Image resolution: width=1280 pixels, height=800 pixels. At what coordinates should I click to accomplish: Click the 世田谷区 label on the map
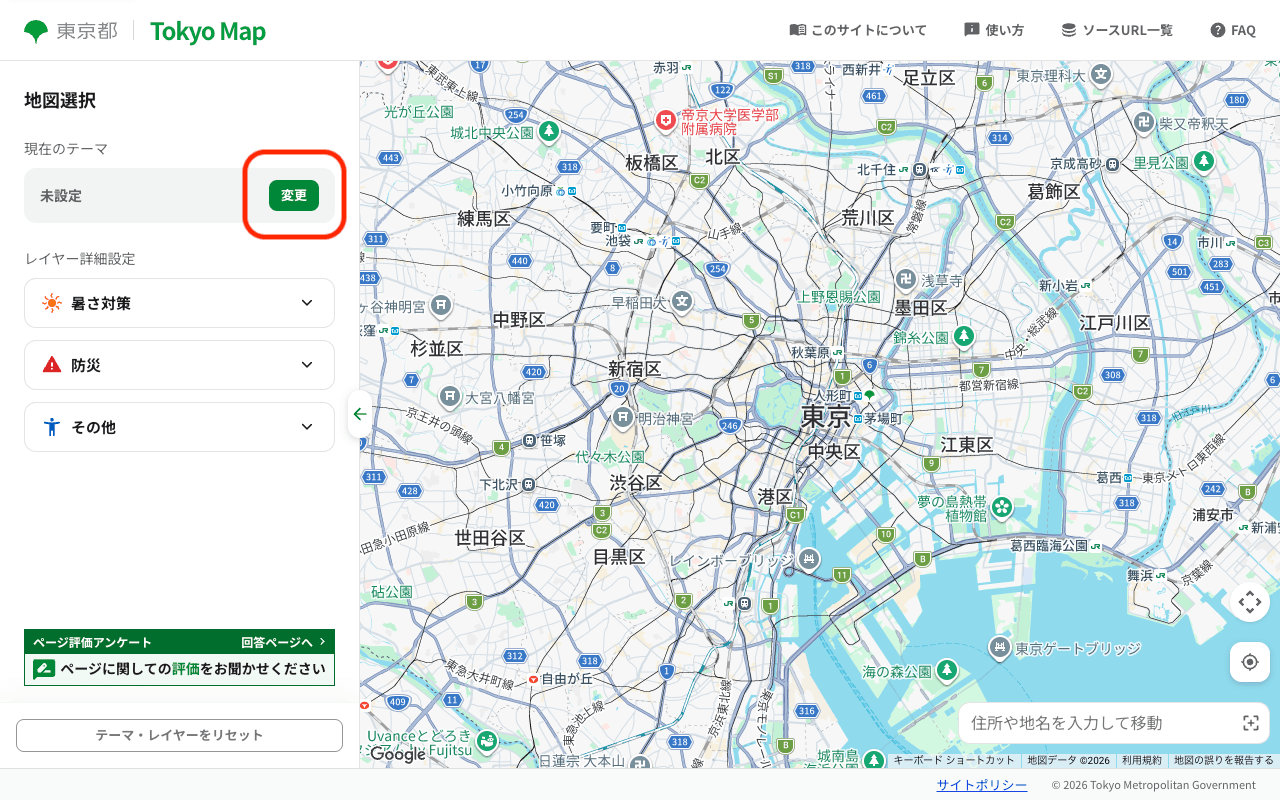click(x=490, y=537)
